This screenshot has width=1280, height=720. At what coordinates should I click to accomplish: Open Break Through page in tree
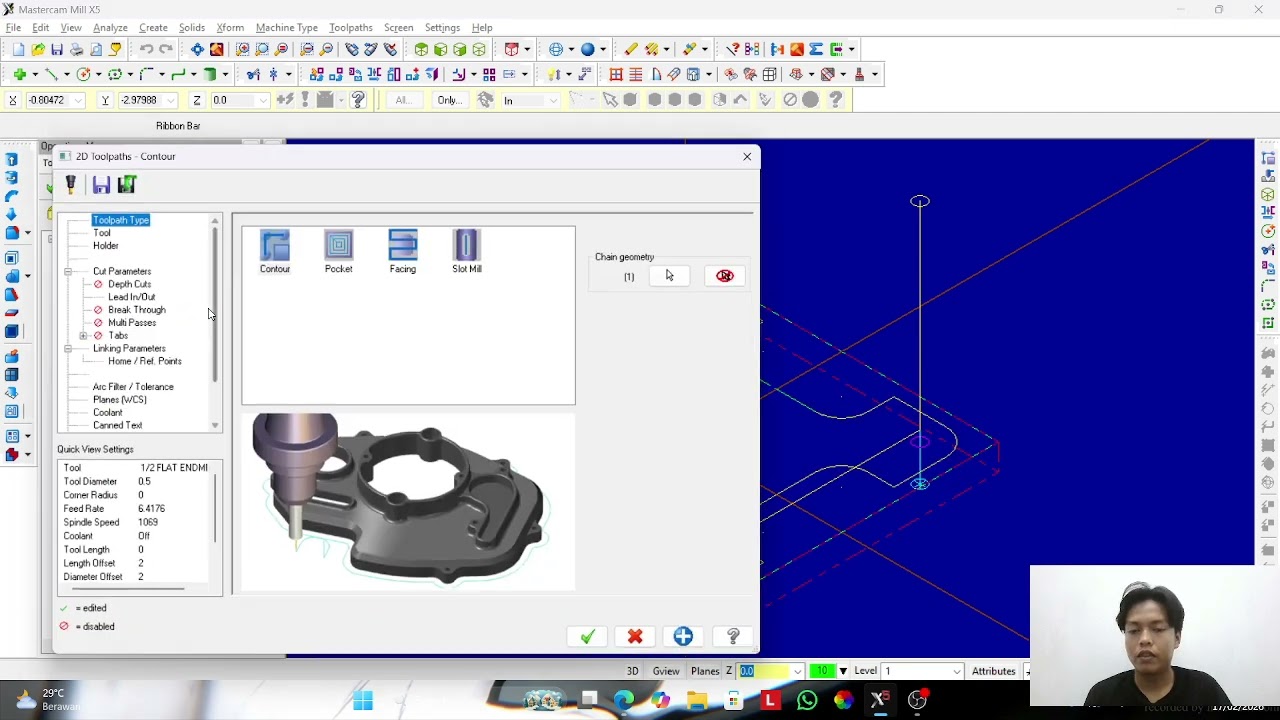[136, 310]
